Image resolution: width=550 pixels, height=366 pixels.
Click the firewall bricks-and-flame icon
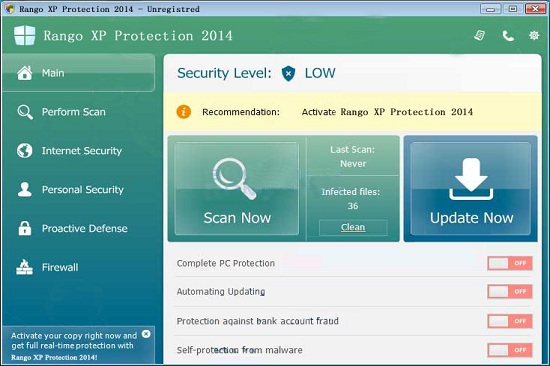coord(25,267)
